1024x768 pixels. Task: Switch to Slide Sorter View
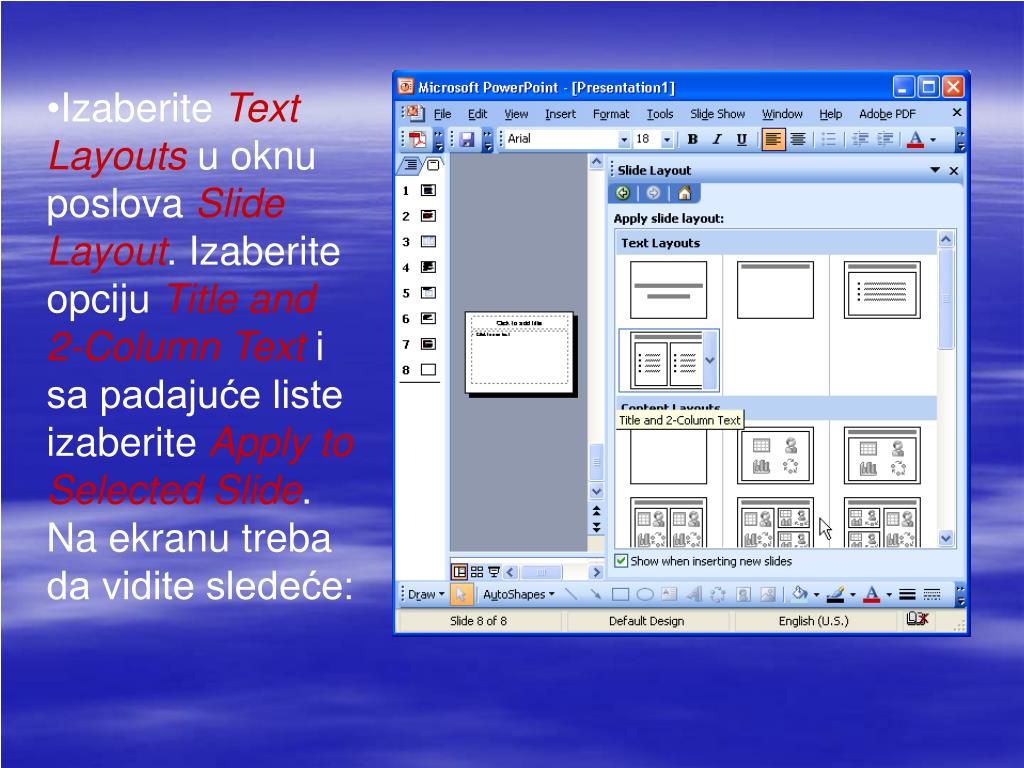click(x=477, y=572)
